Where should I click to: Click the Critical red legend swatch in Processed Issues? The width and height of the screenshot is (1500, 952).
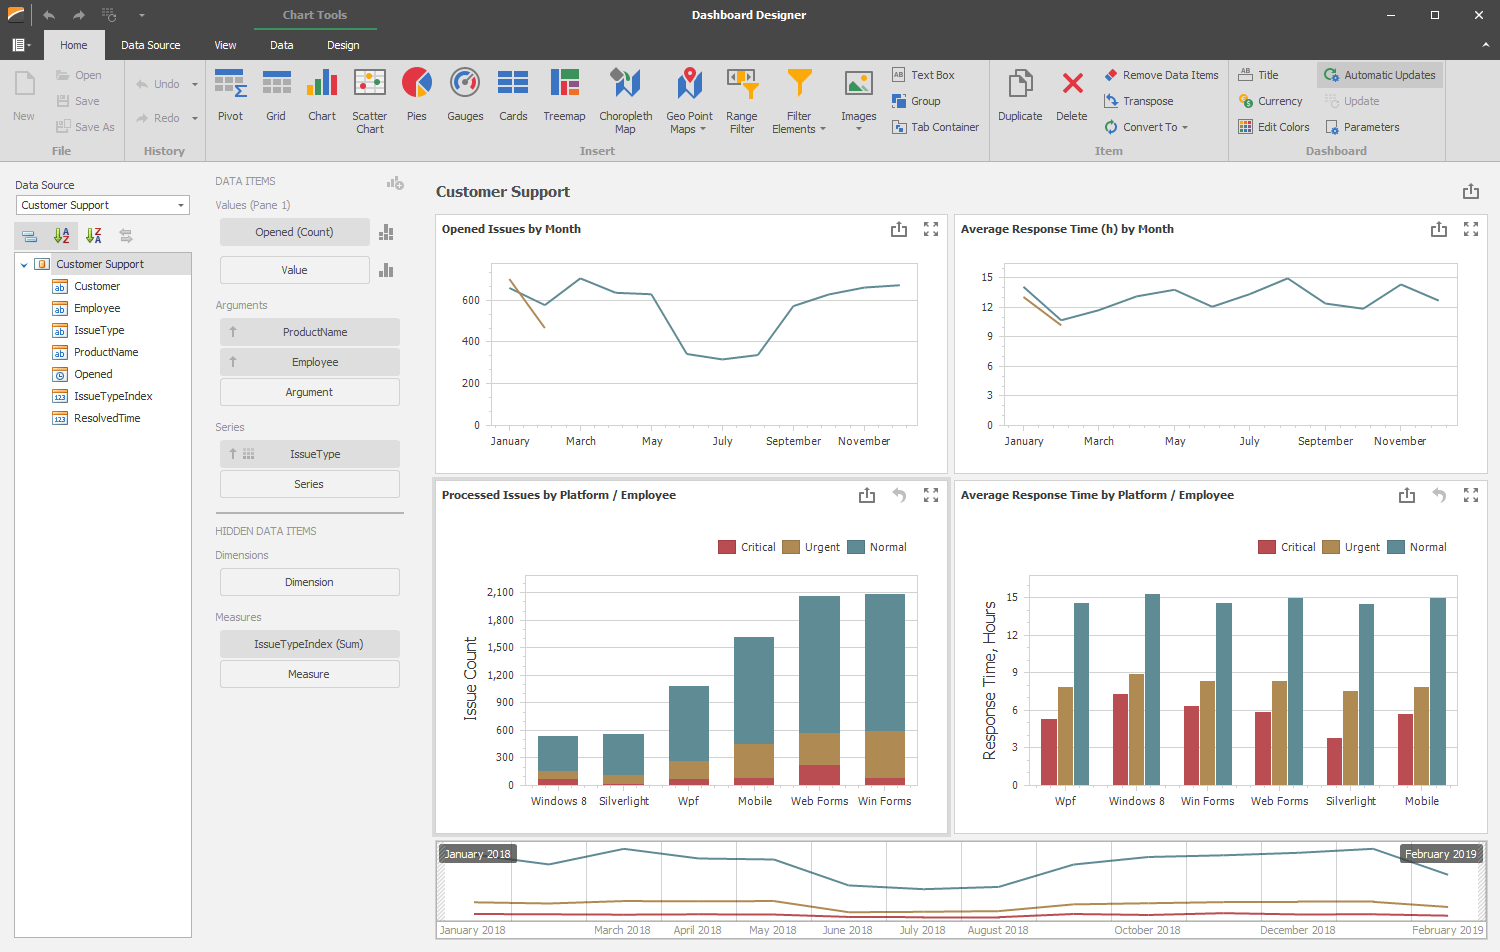727,547
